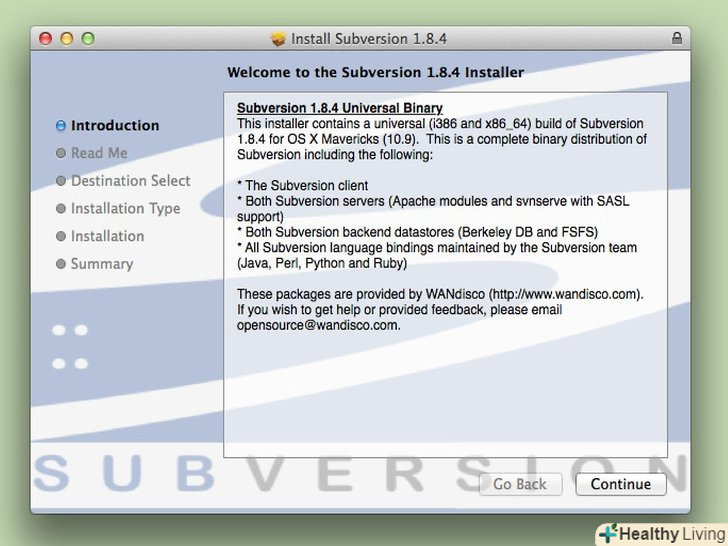Click the Continue button
728x546 pixels.
click(x=621, y=484)
